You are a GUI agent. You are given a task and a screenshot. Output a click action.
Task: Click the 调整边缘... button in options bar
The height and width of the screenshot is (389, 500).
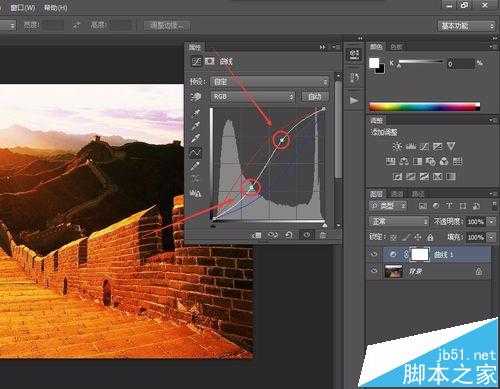click(x=167, y=25)
